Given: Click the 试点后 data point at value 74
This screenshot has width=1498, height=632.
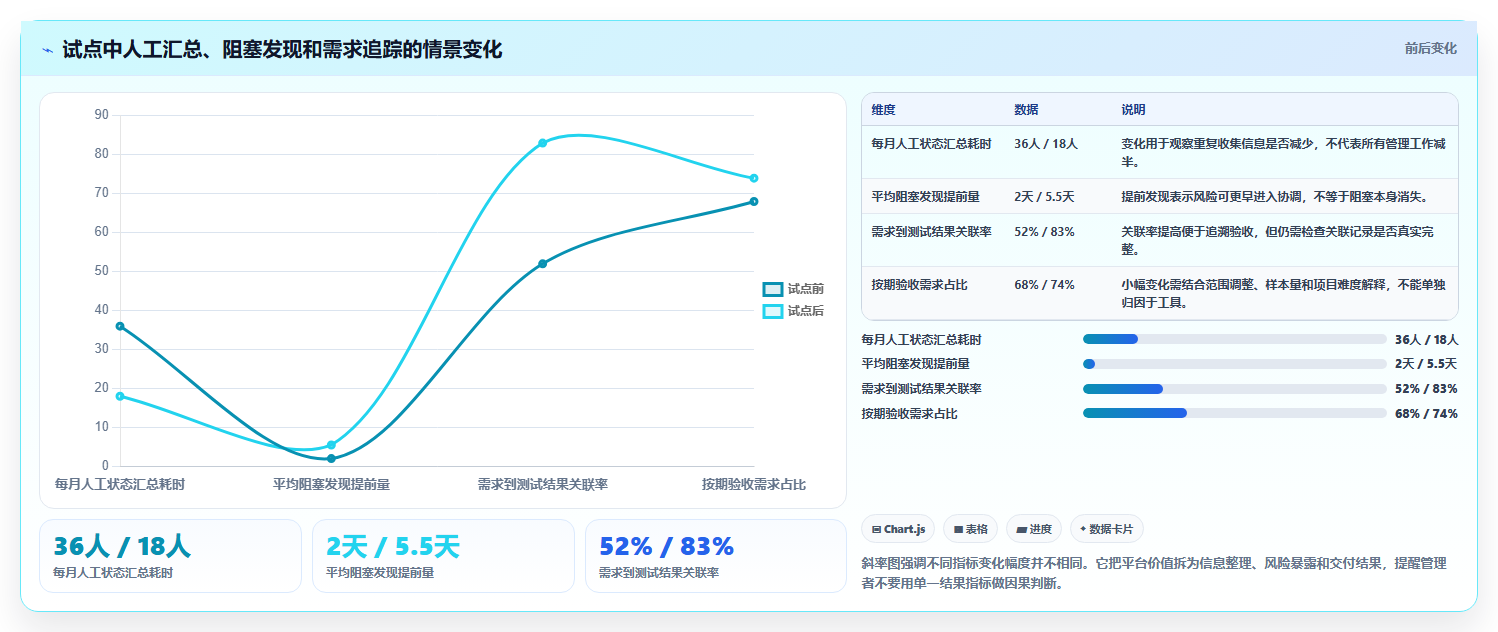Looking at the screenshot, I should pos(754,178).
